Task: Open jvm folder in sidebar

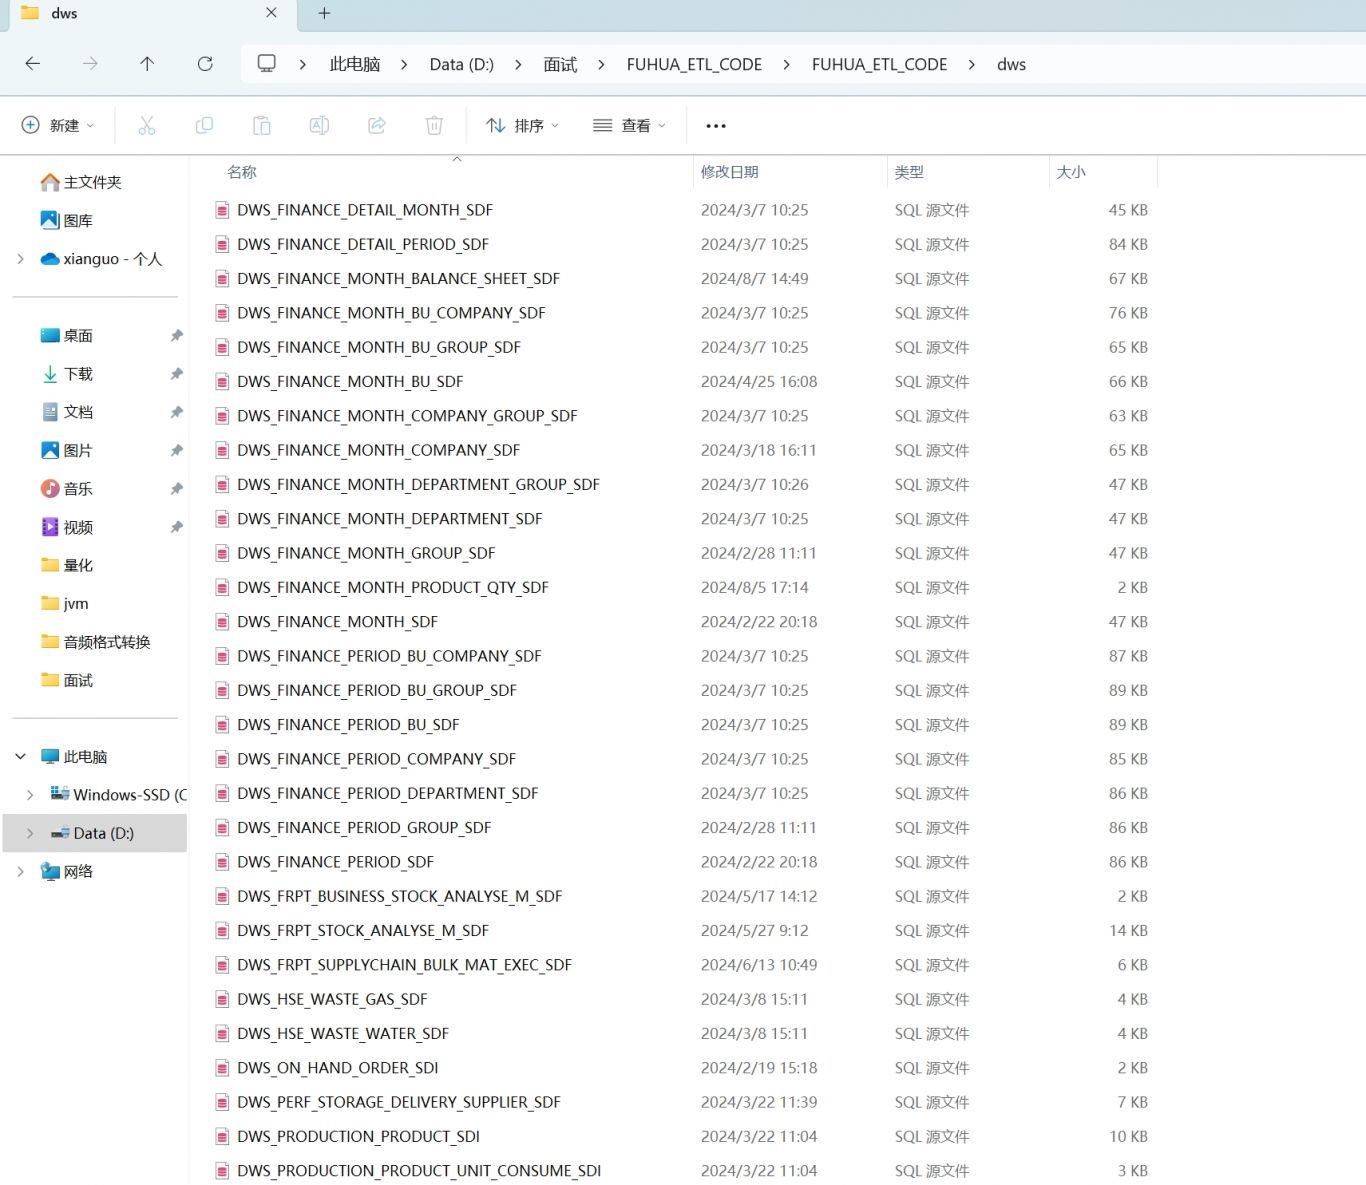Action: [64, 604]
